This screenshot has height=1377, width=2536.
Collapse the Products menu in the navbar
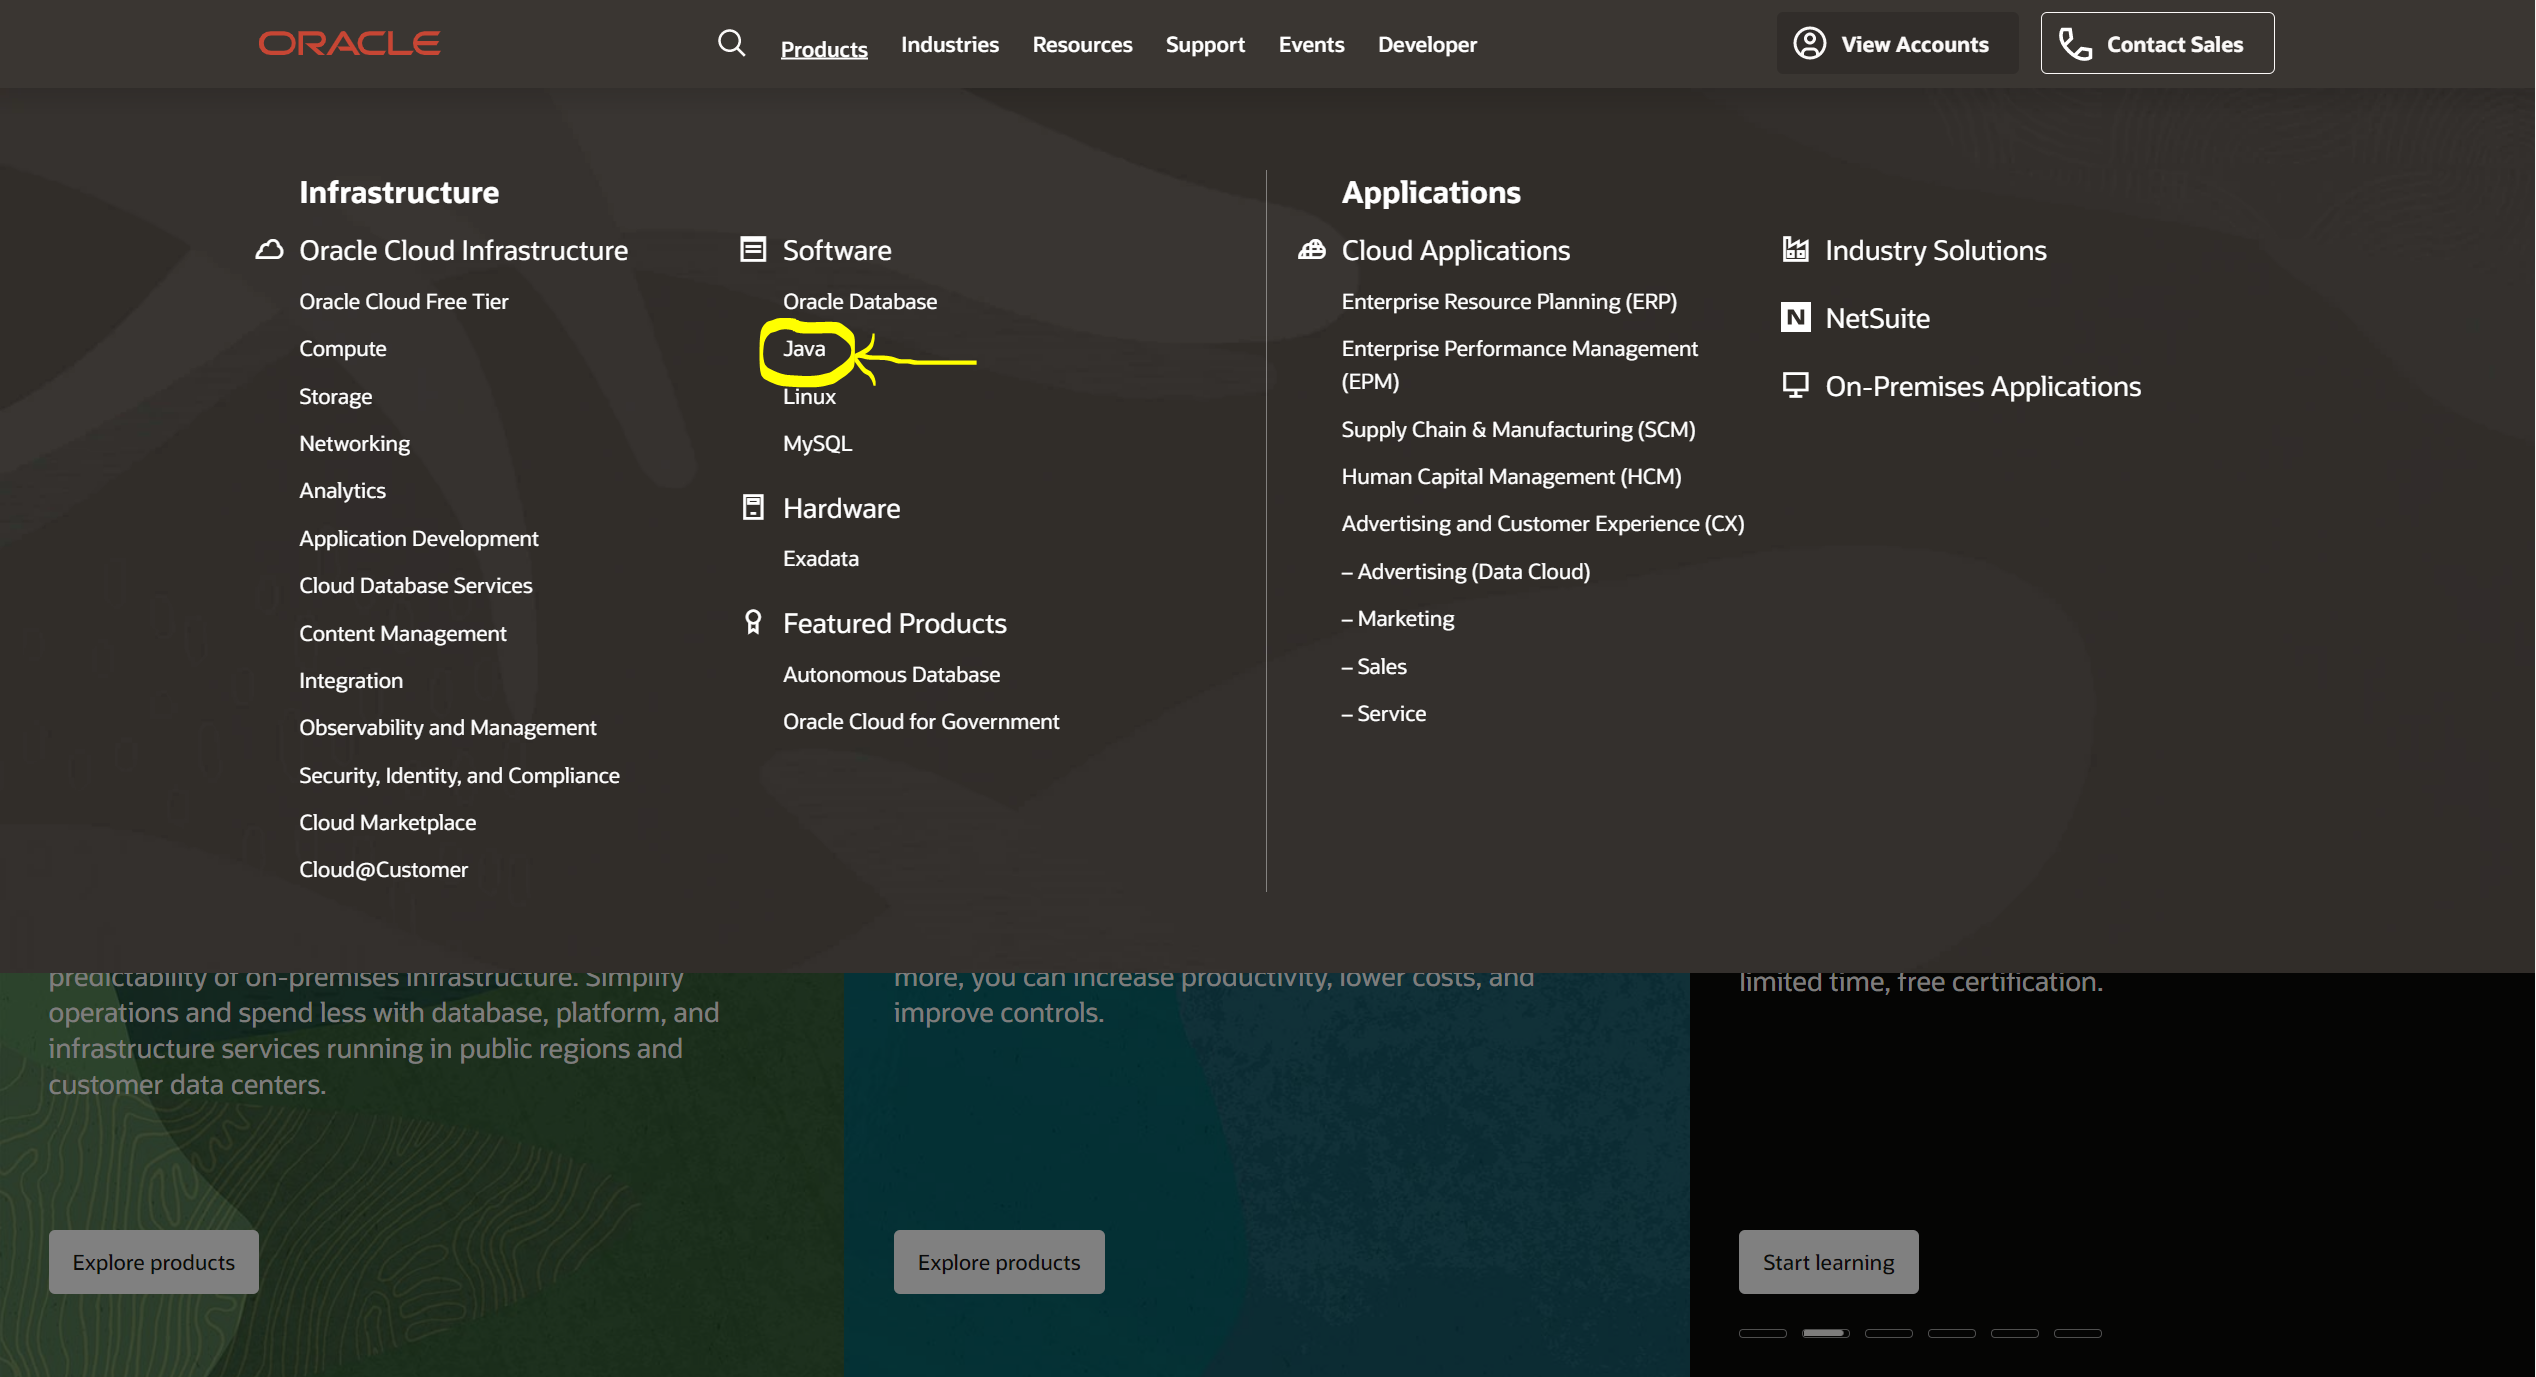coord(823,47)
